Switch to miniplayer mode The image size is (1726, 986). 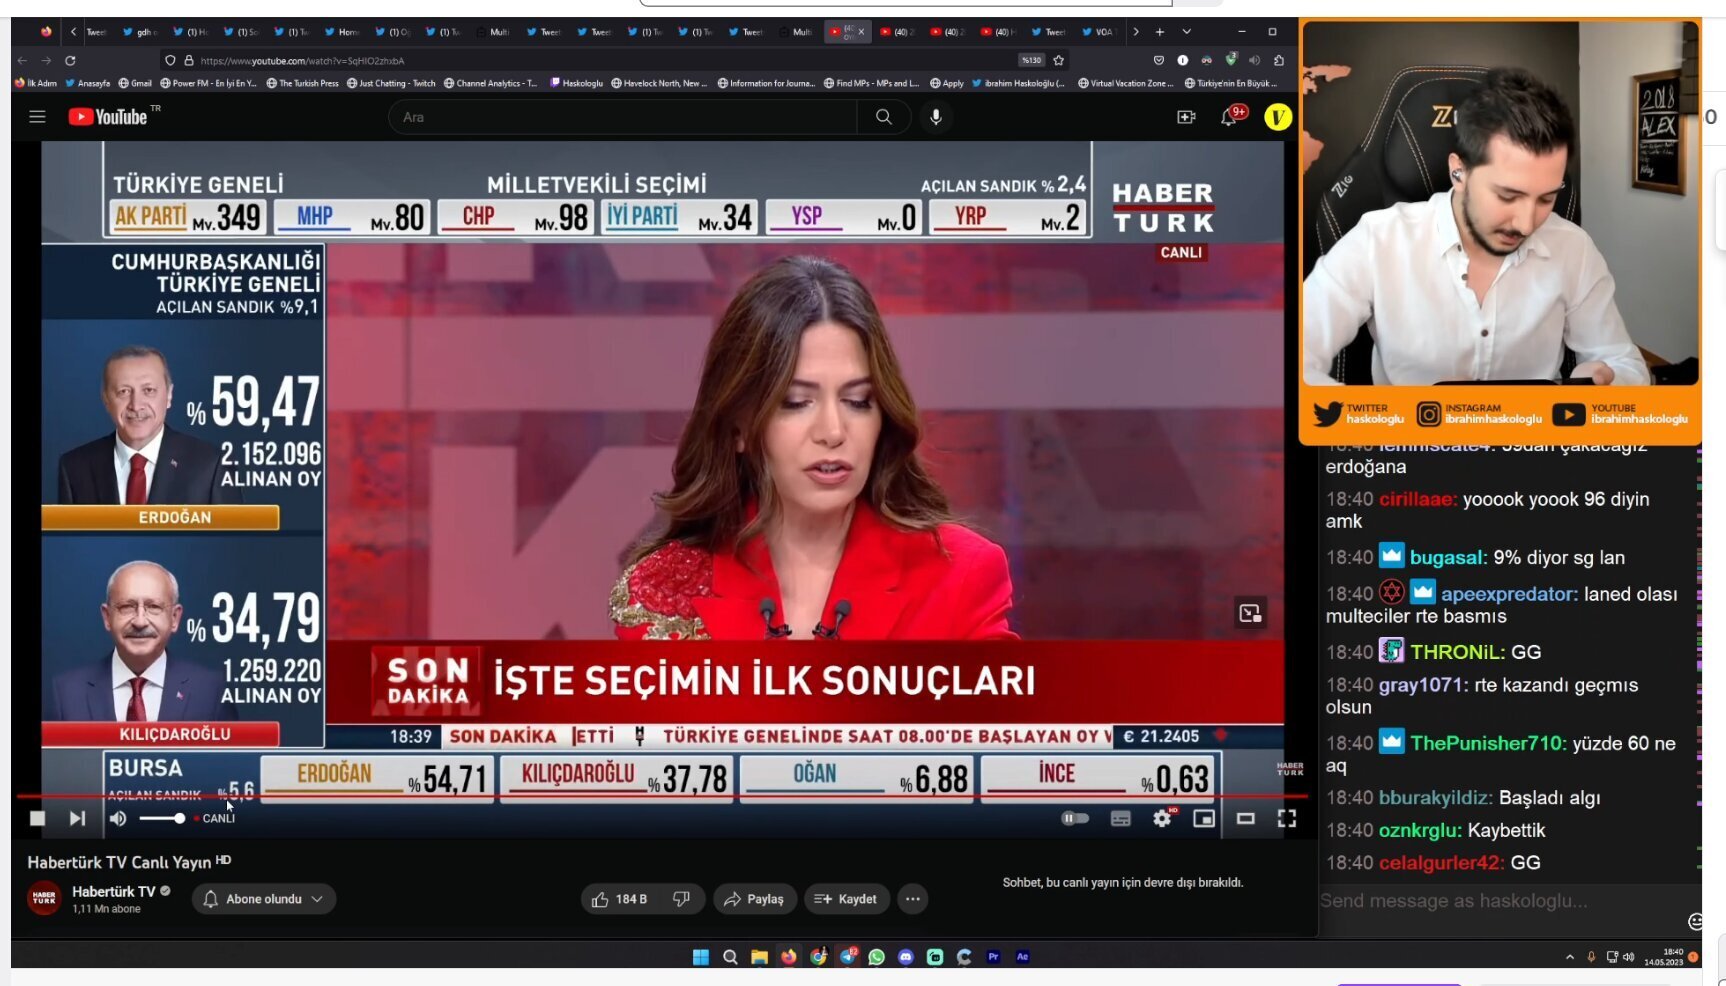tap(1204, 818)
